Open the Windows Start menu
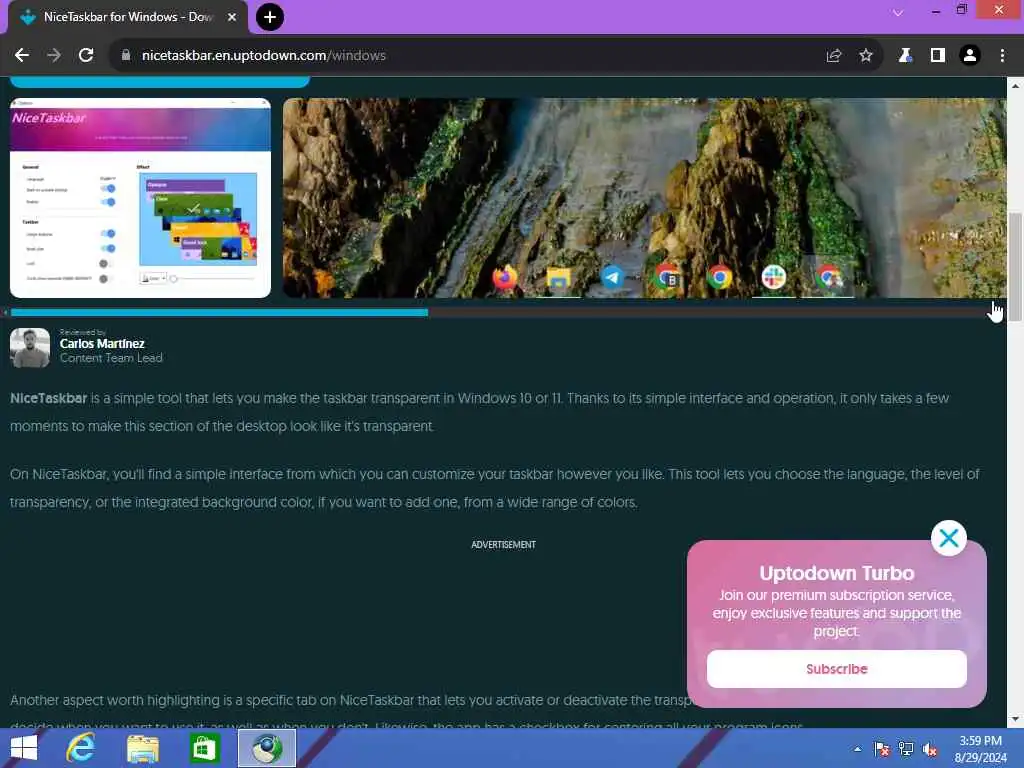Image resolution: width=1024 pixels, height=768 pixels. (x=24, y=748)
